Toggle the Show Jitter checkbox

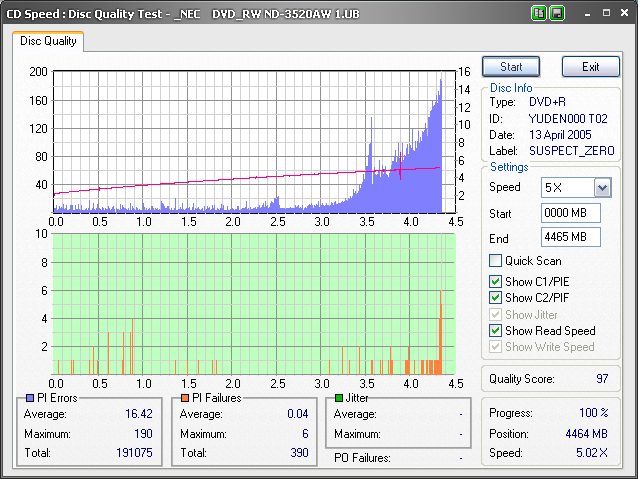495,314
